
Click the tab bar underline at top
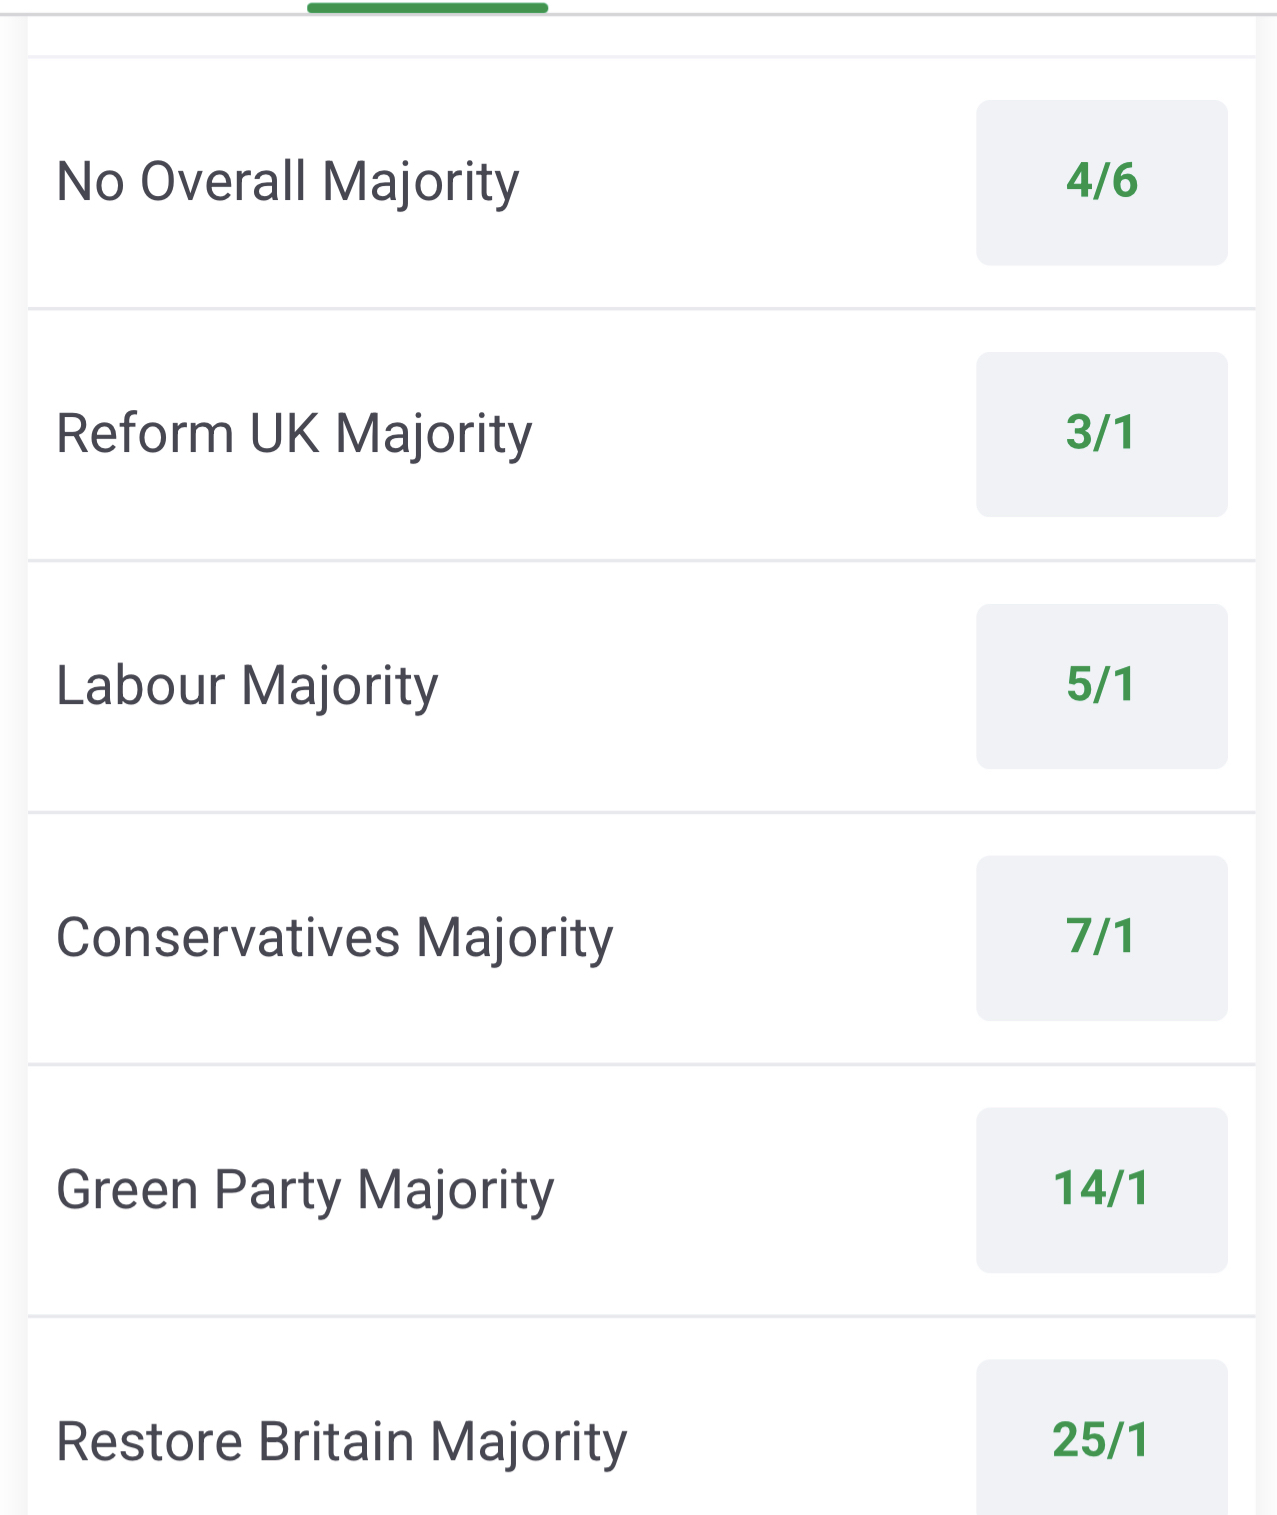tap(427, 8)
